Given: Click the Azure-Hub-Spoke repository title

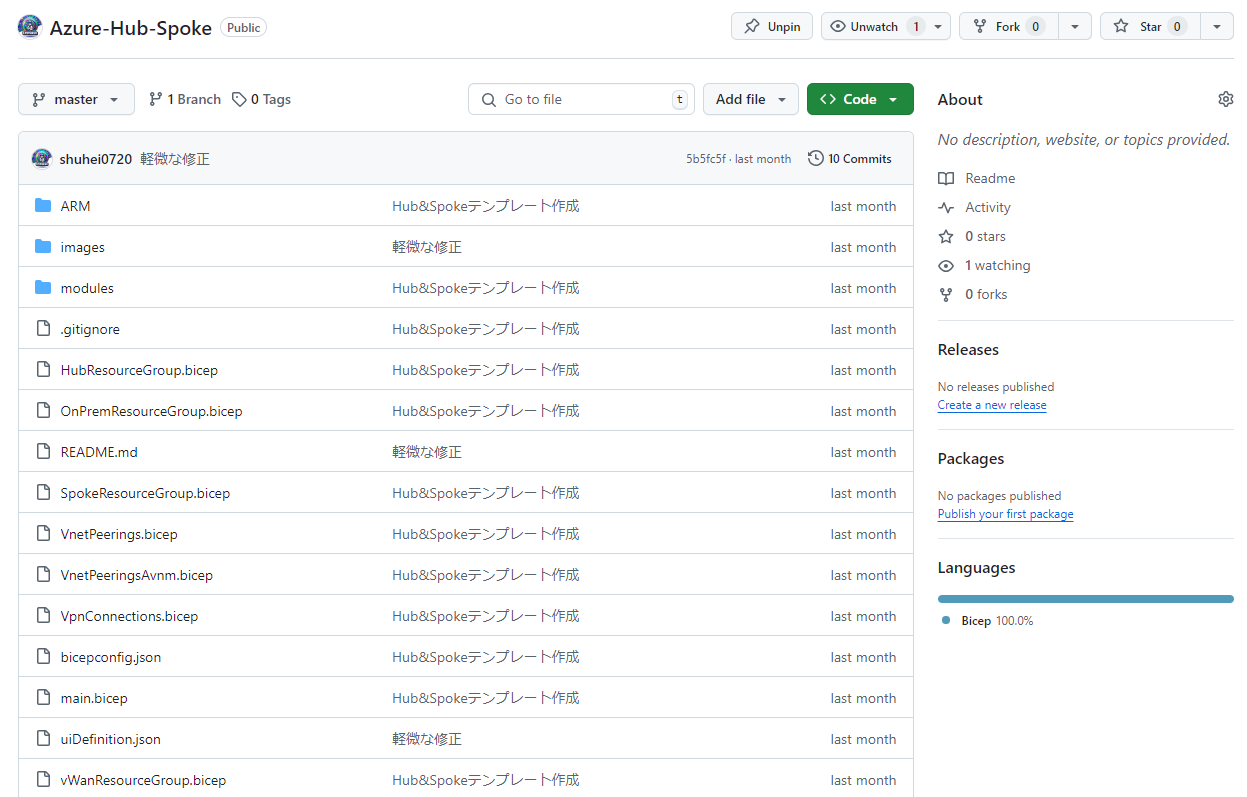Looking at the screenshot, I should click(x=130, y=28).
